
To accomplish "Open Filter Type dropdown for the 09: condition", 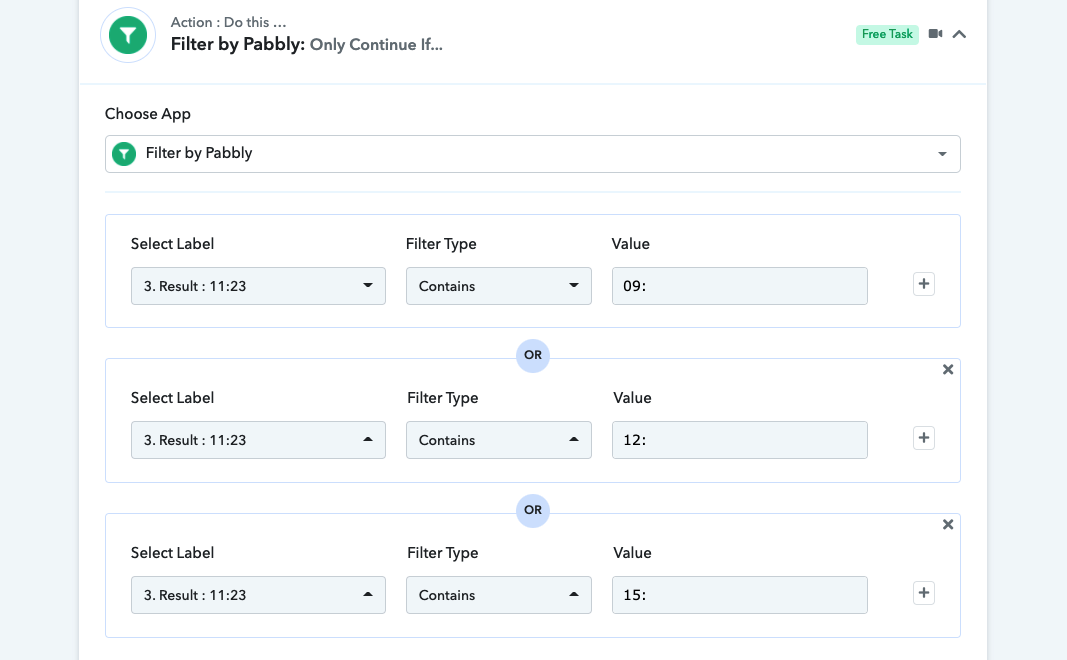I will (x=499, y=286).
